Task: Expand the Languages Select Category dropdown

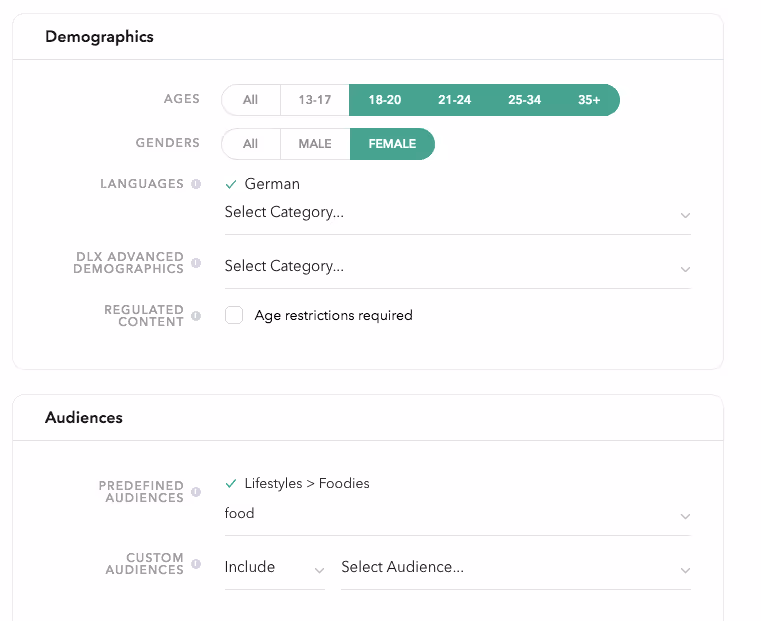Action: click(457, 213)
